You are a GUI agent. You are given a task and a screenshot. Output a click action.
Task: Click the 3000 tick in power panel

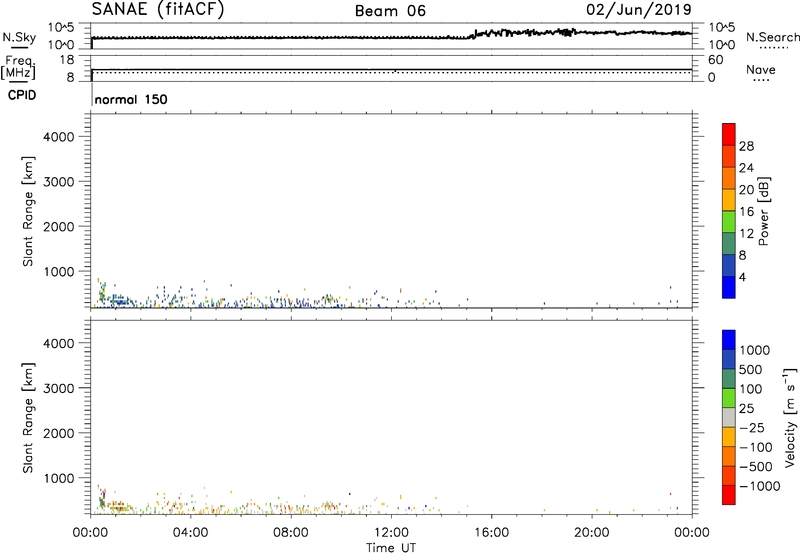(59, 182)
